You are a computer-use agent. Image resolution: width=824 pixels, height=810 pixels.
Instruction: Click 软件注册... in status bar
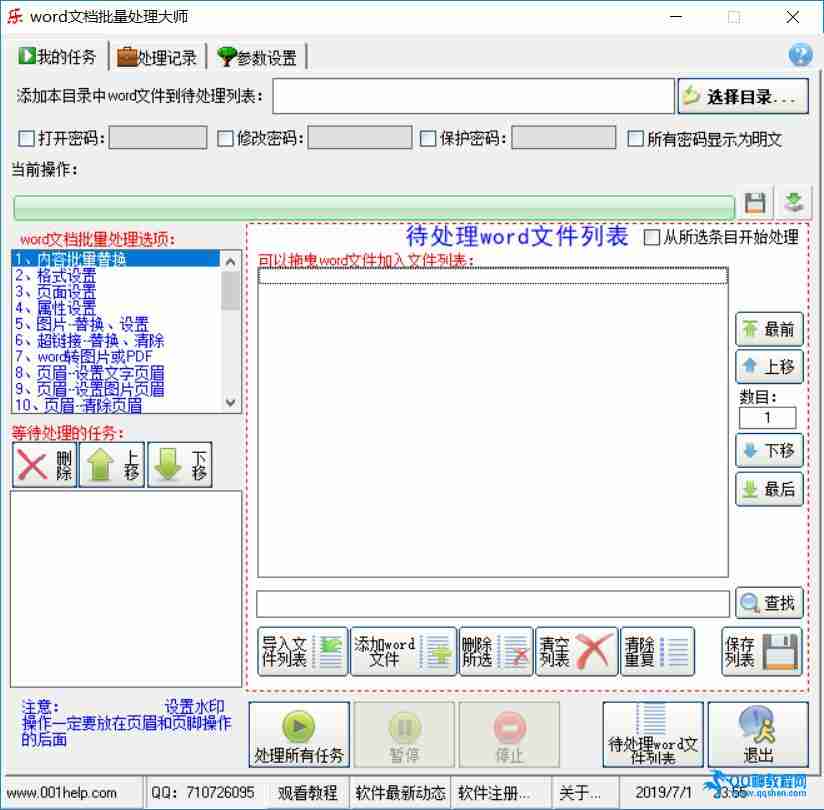(493, 792)
